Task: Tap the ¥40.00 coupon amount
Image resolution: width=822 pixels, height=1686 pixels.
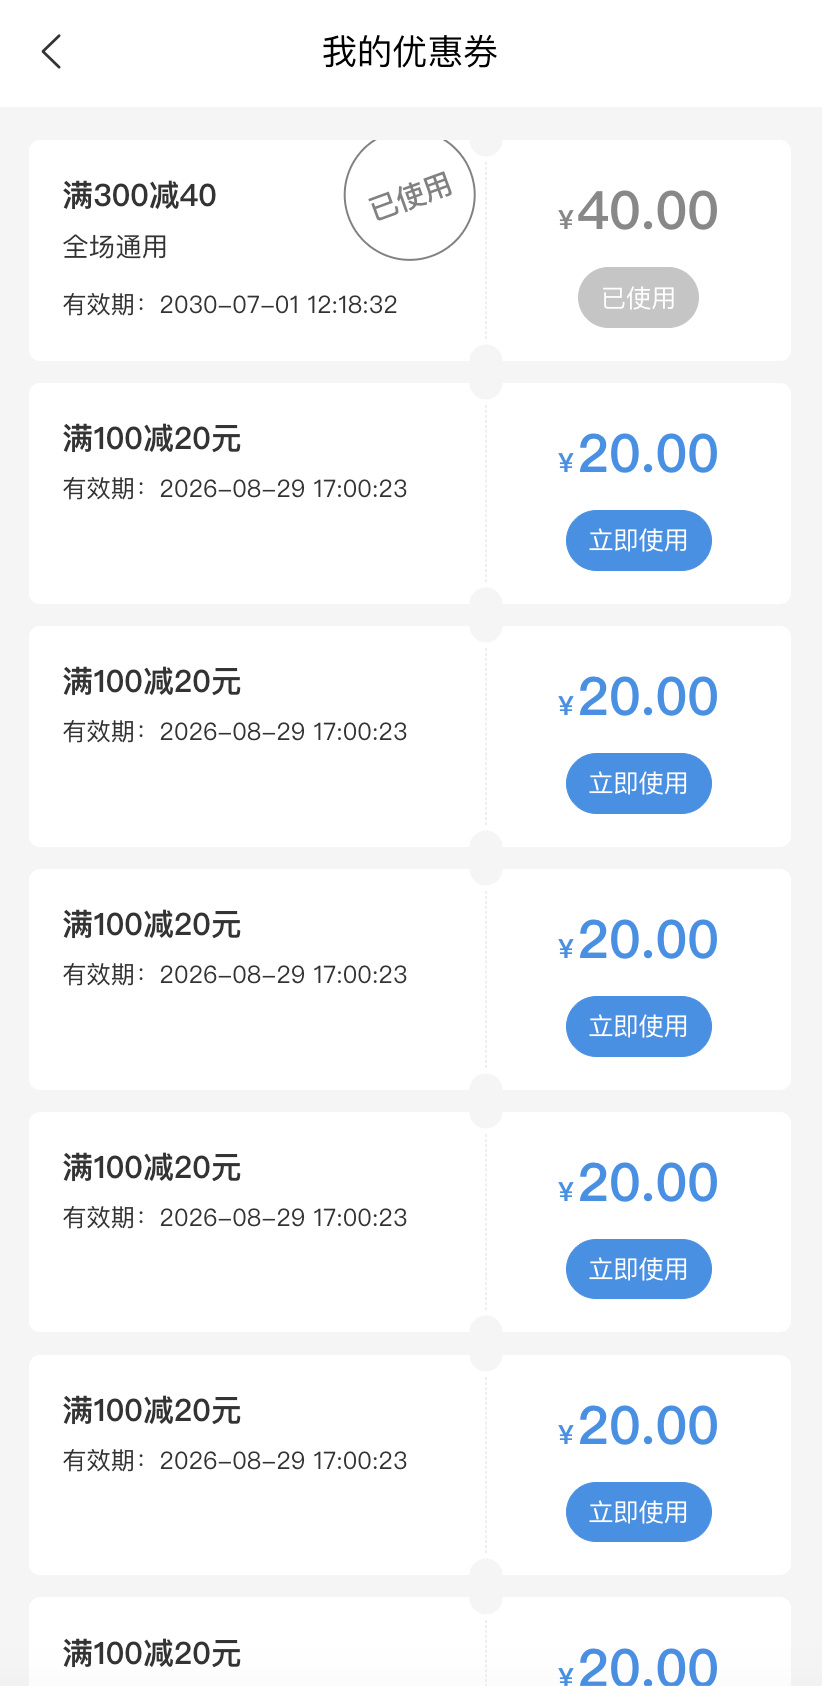Action: point(638,211)
